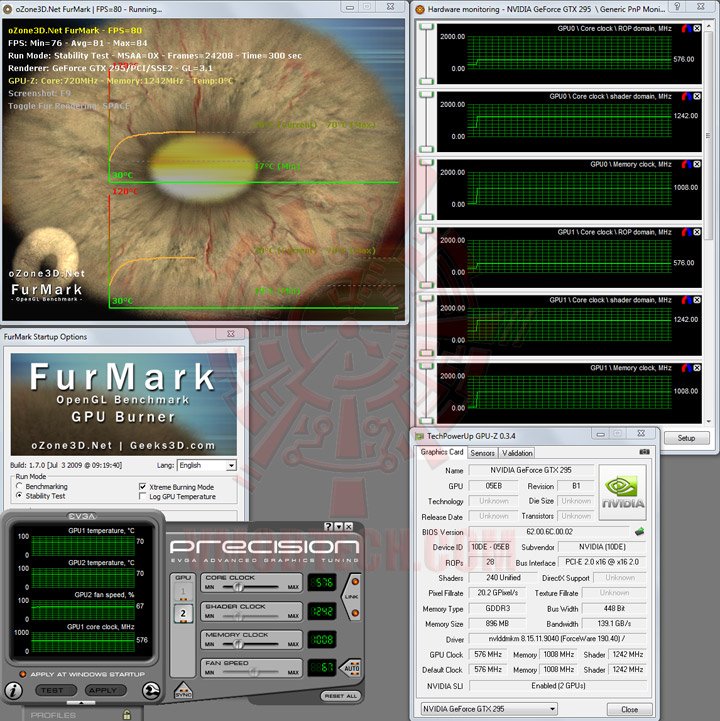720x721 pixels.
Task: Click the Core Clock slider handle
Action: tap(238, 587)
